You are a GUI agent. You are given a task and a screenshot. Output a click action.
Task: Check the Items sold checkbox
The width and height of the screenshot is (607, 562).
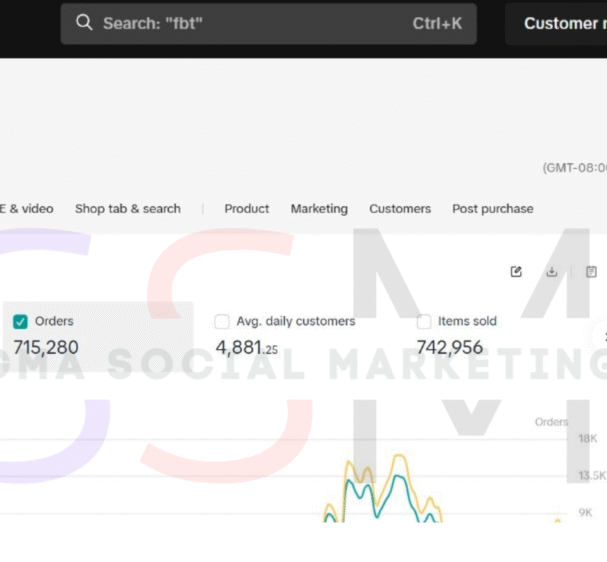pyautogui.click(x=424, y=322)
